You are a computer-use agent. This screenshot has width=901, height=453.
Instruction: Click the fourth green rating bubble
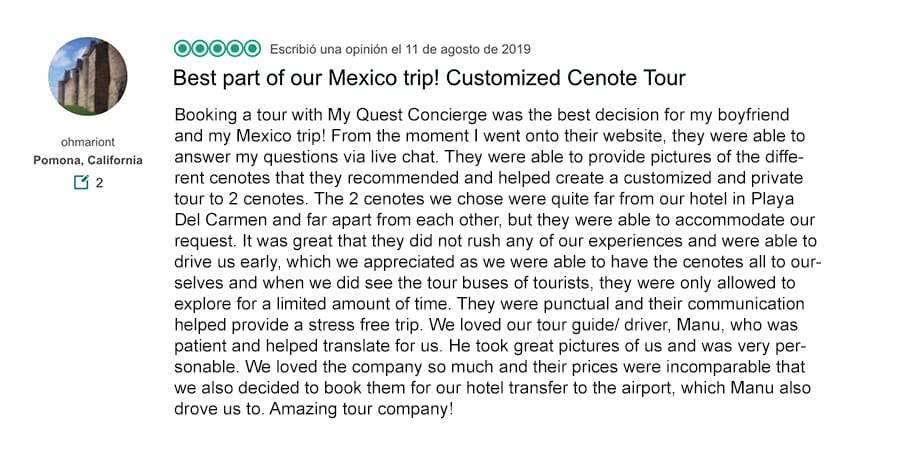pos(235,49)
